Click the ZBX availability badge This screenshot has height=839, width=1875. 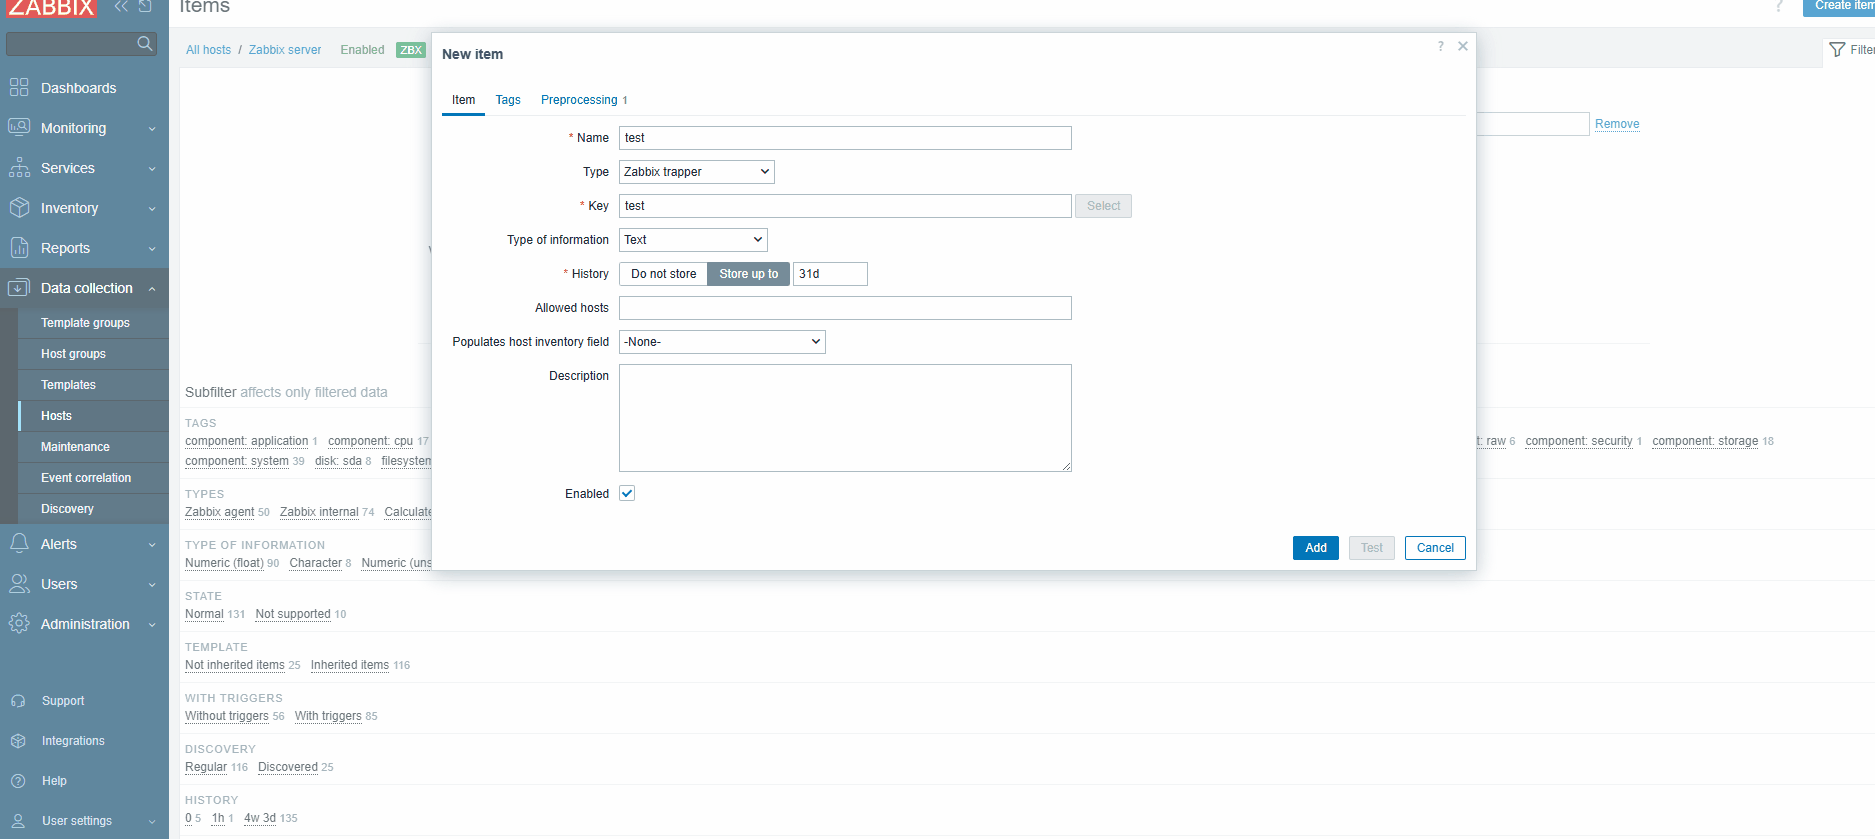411,50
